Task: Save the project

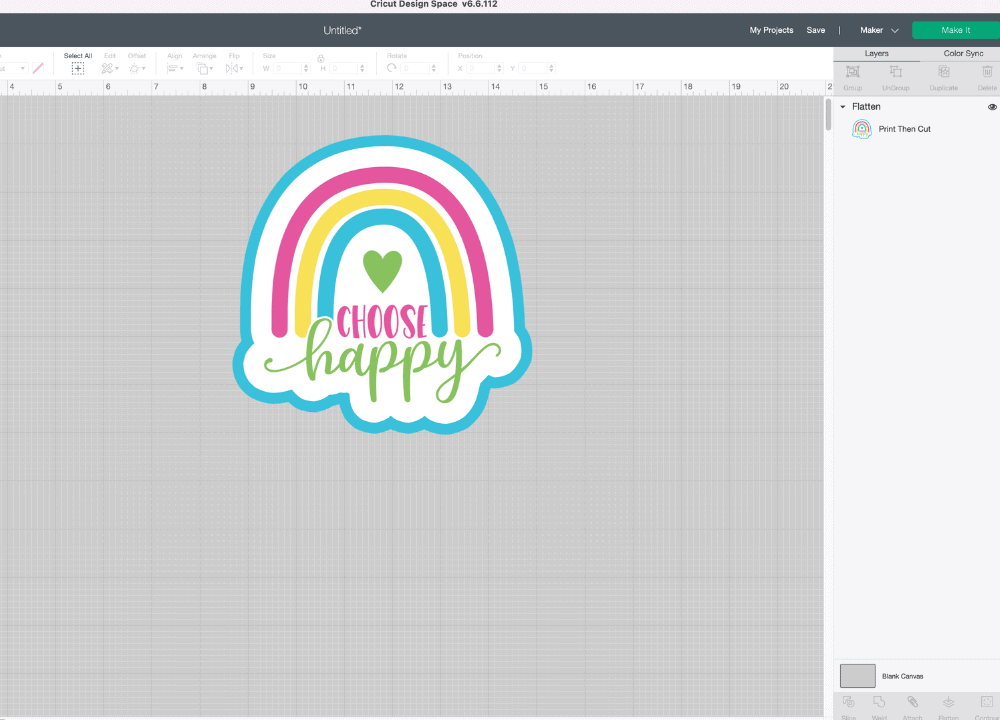Action: (816, 30)
